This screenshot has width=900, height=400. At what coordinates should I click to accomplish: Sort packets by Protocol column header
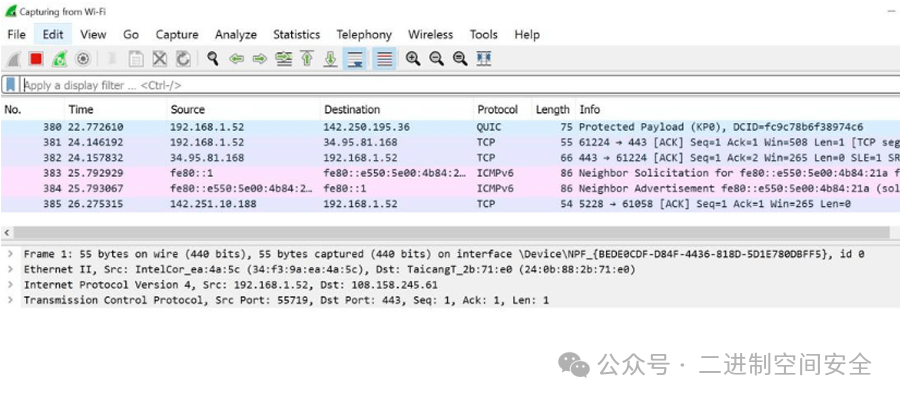pyautogui.click(x=497, y=109)
